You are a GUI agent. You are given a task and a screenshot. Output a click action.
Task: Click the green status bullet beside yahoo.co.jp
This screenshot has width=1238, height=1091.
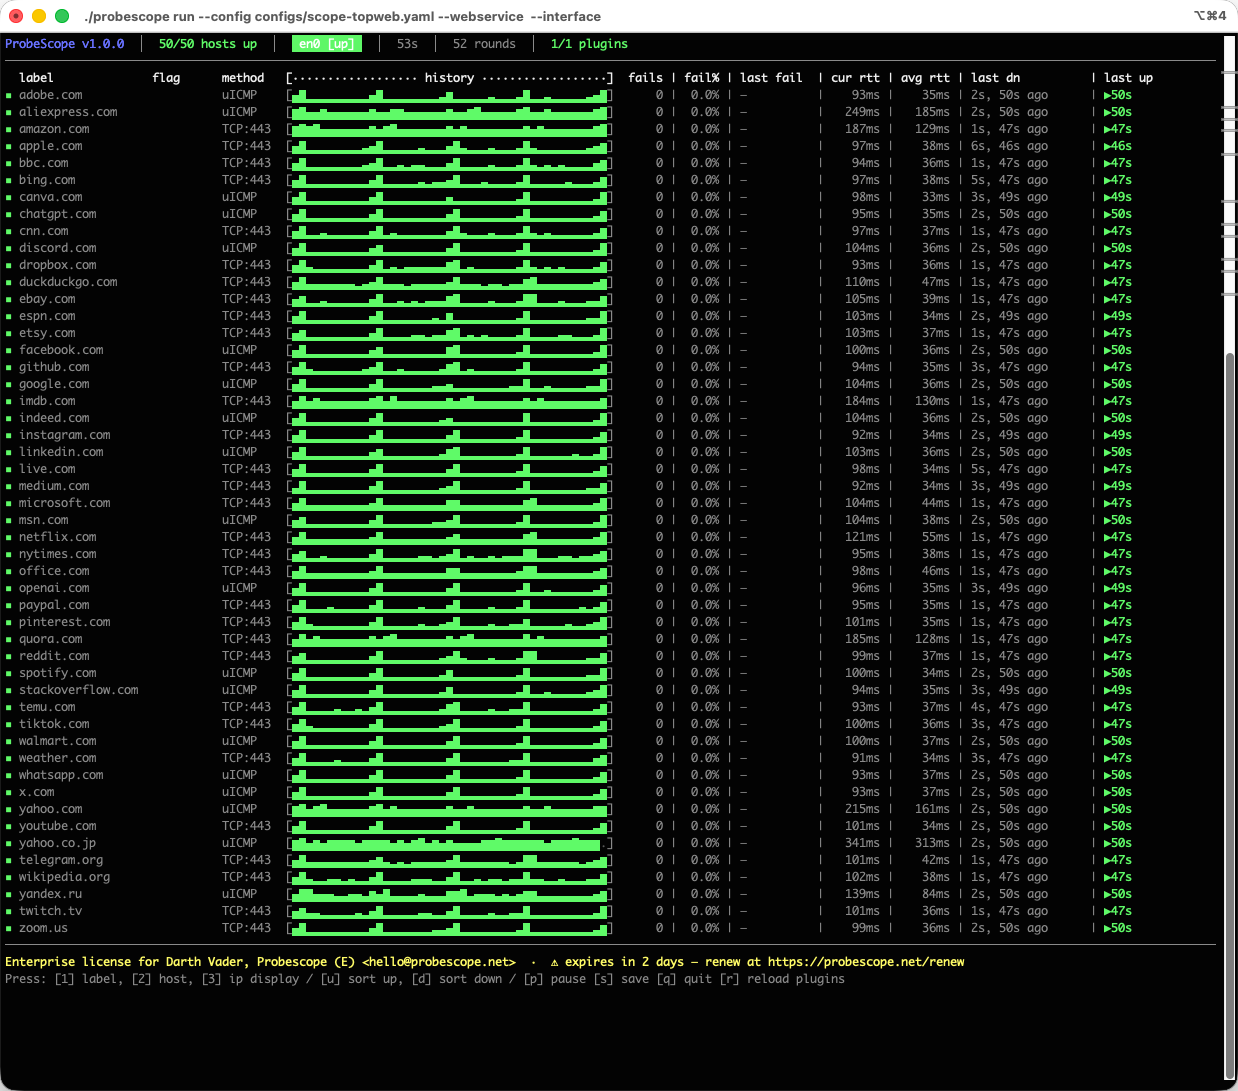[x=9, y=844]
